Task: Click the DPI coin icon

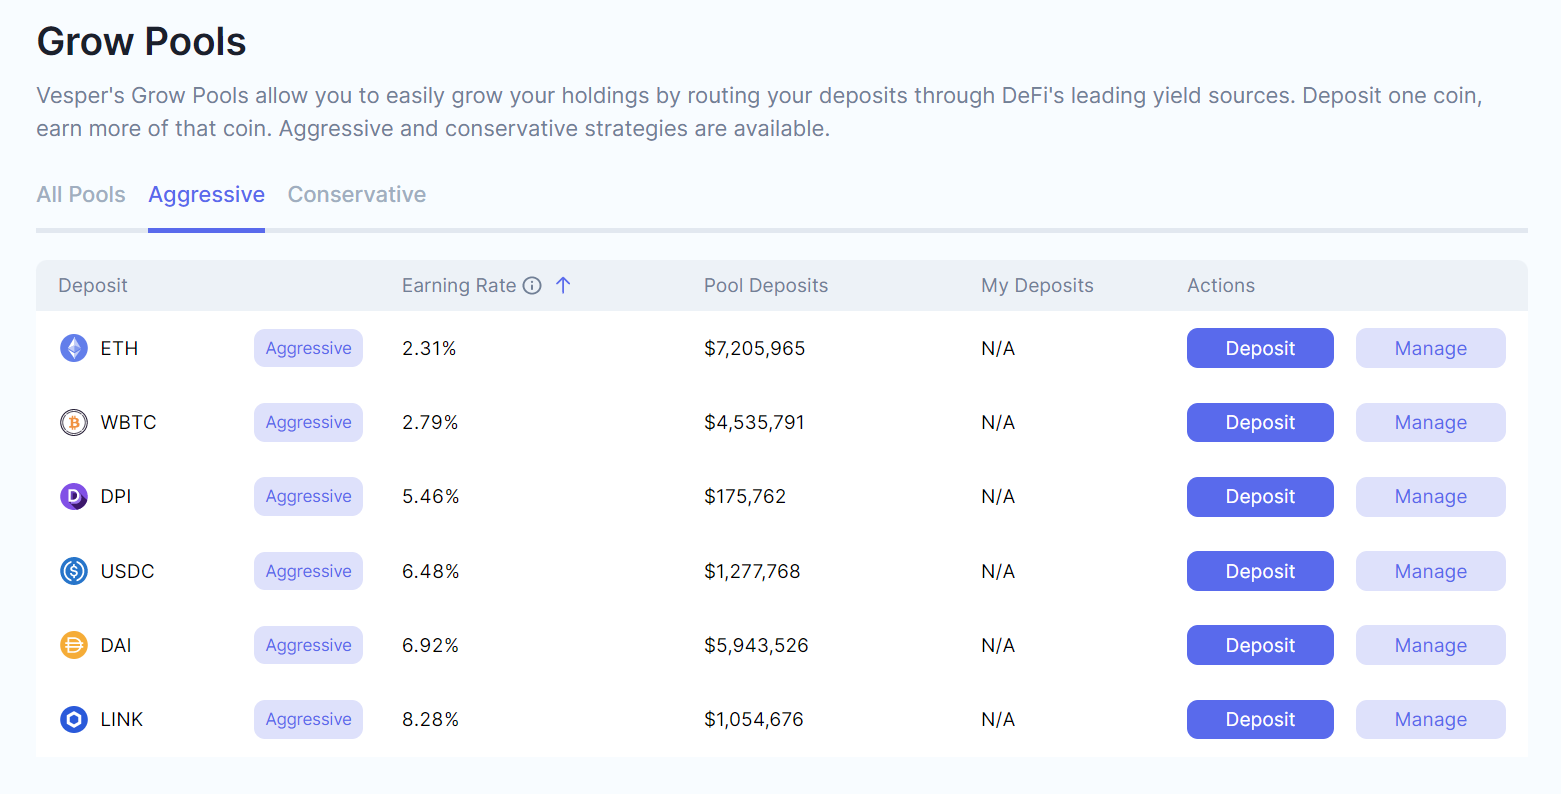Action: [x=74, y=496]
